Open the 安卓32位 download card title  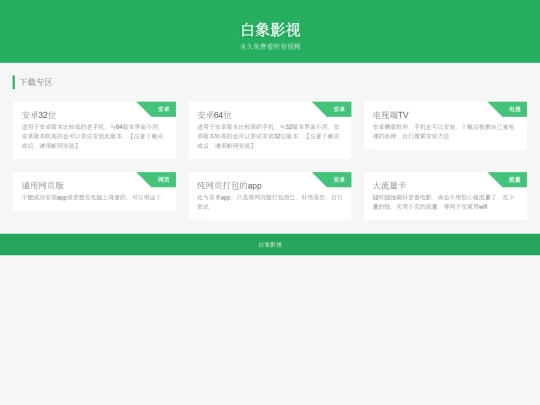coord(39,115)
